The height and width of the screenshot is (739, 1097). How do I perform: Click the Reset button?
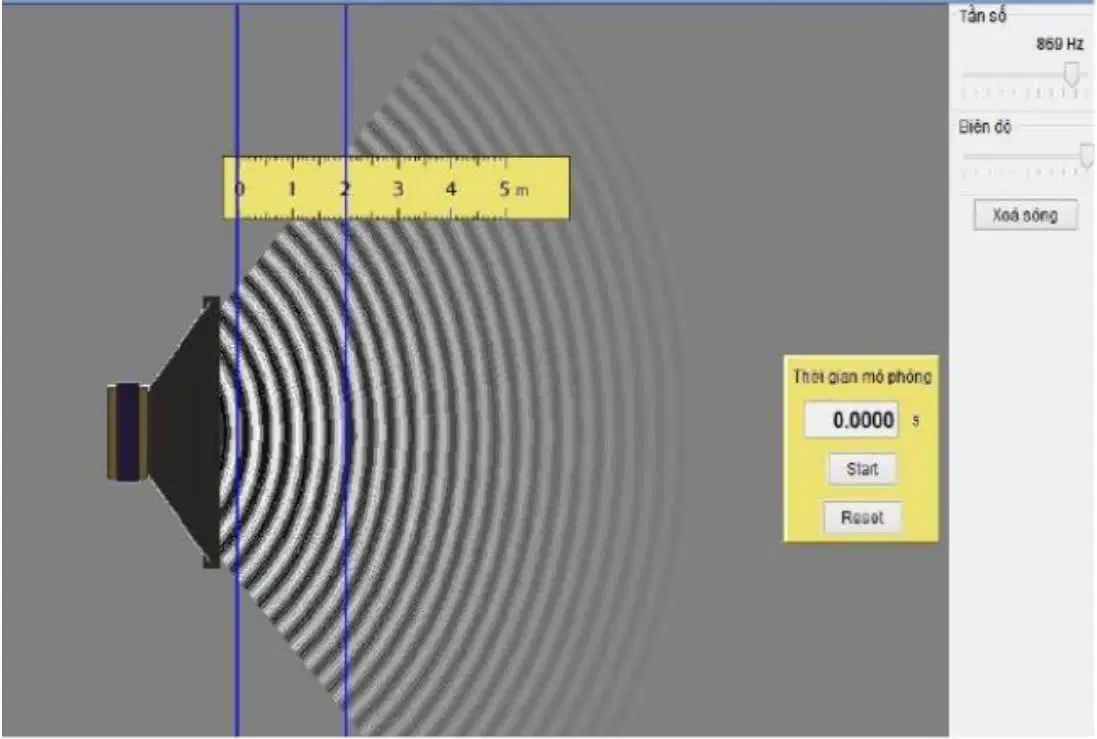click(x=862, y=518)
